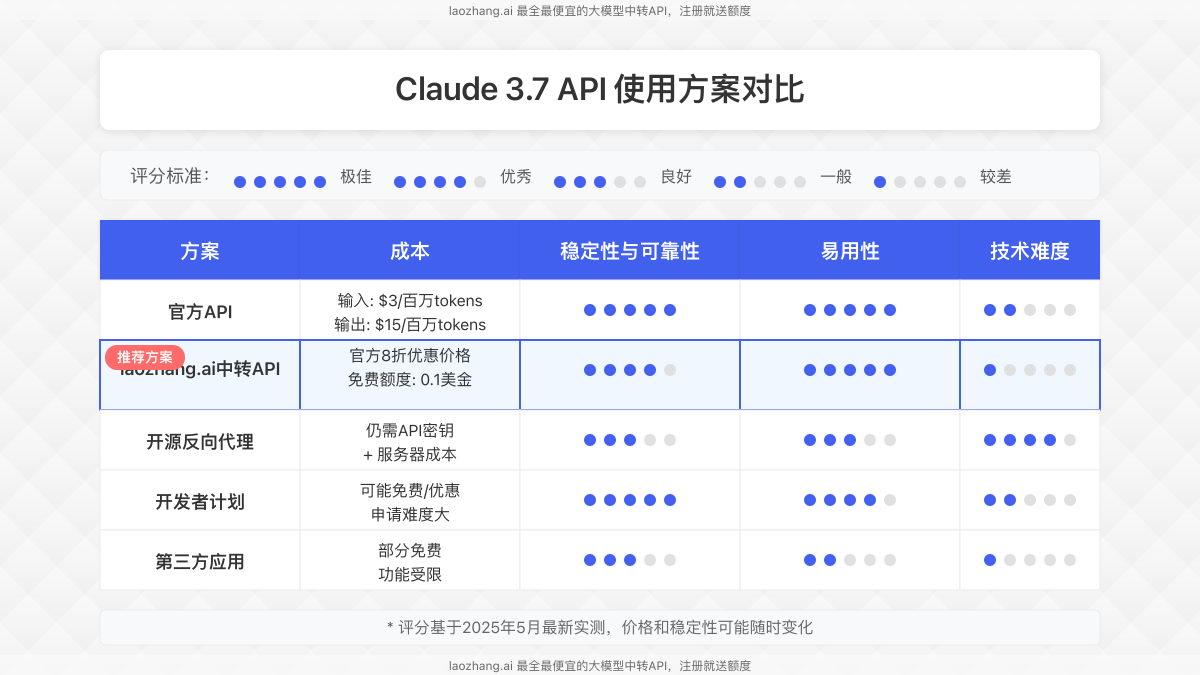
Task: Click 官方API technical difficulty rating dots
Action: pos(1030,310)
